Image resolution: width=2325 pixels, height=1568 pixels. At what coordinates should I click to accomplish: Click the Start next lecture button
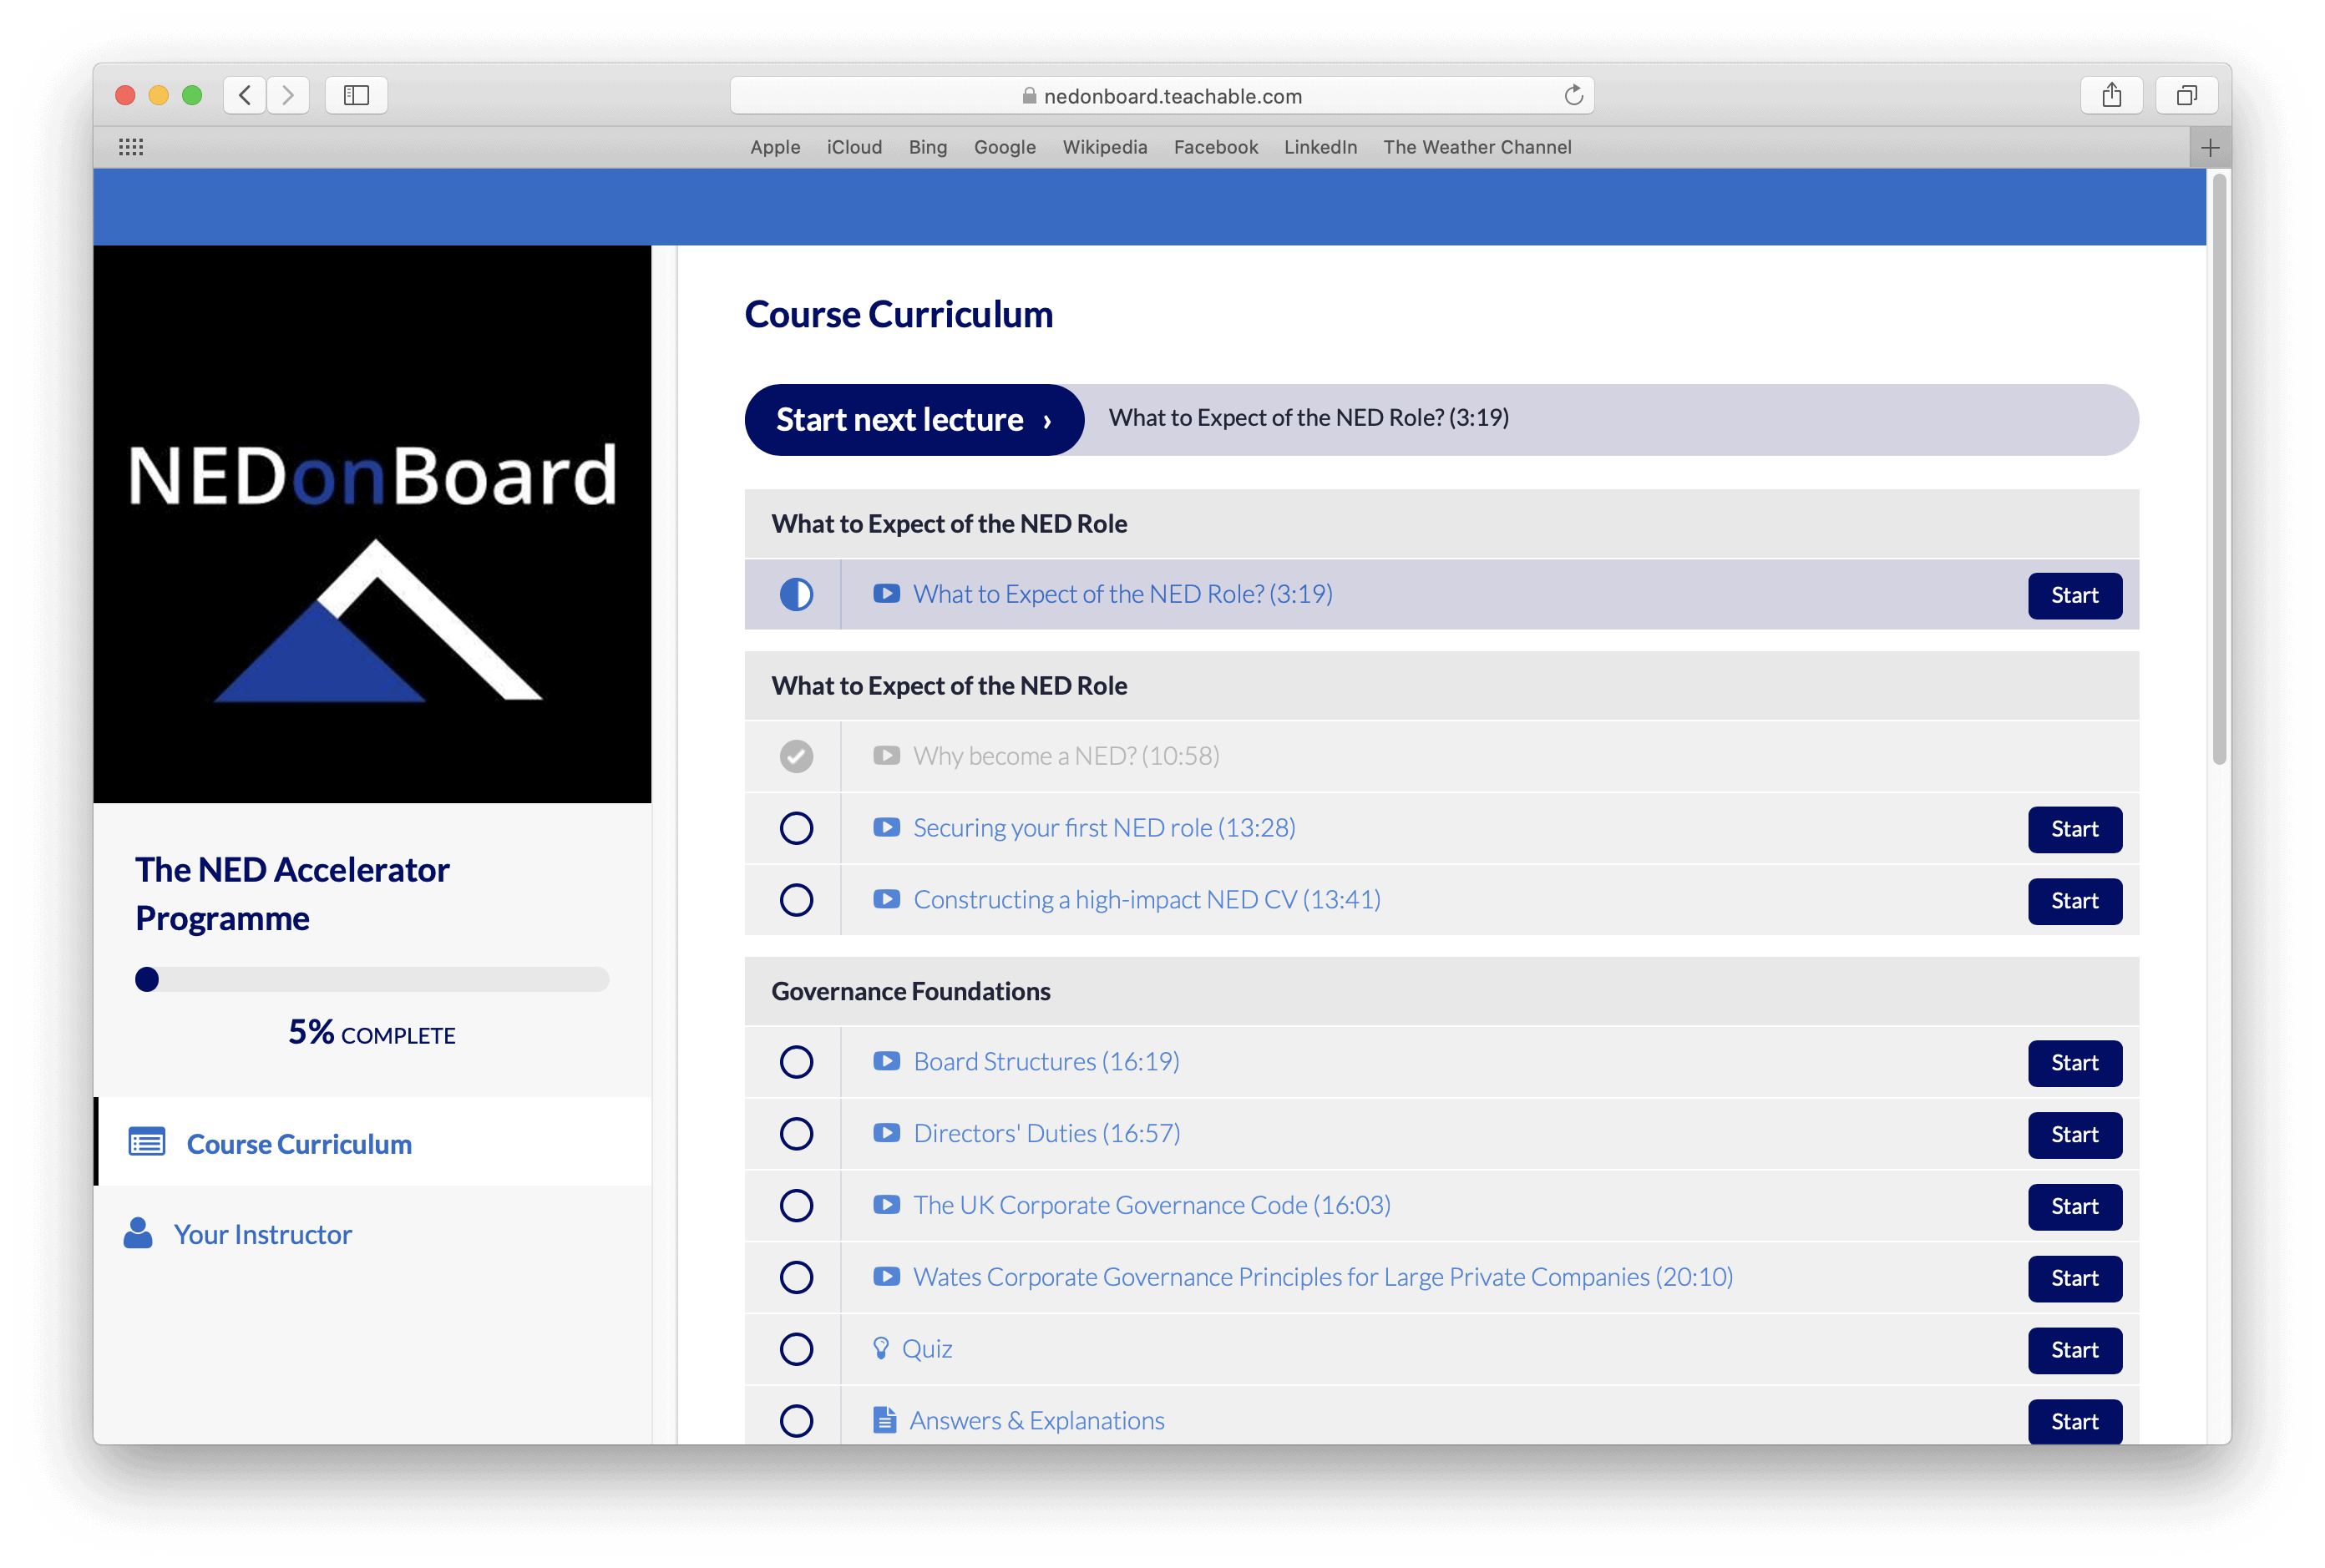914,420
